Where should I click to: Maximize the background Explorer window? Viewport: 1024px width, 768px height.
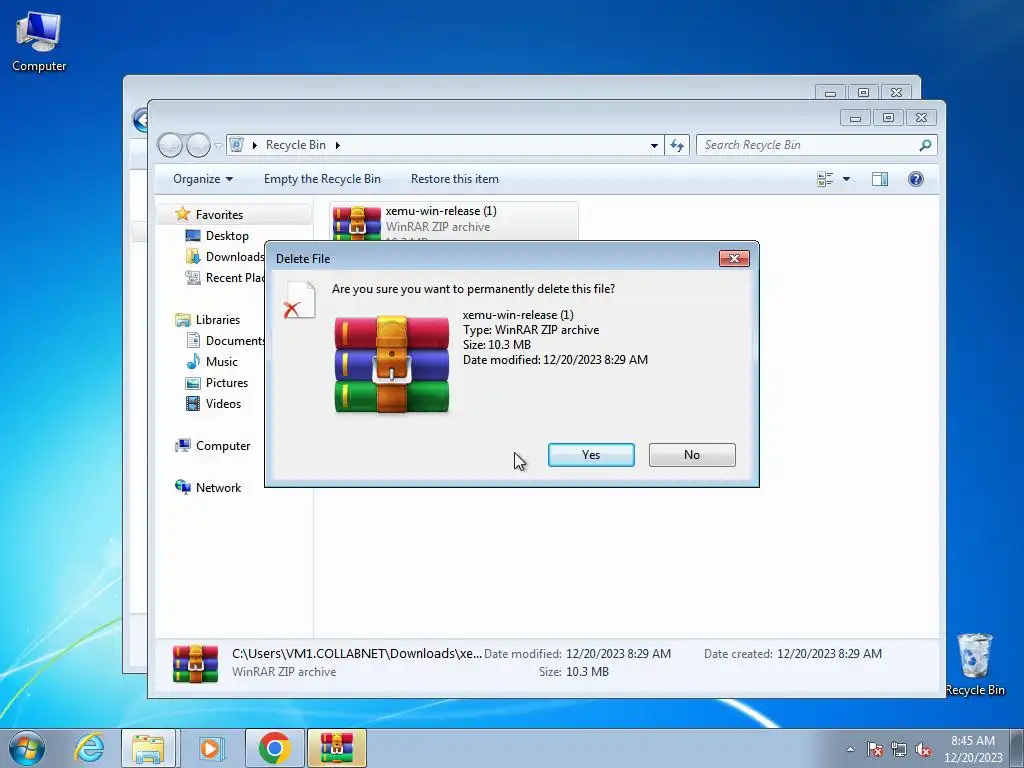[x=863, y=93]
